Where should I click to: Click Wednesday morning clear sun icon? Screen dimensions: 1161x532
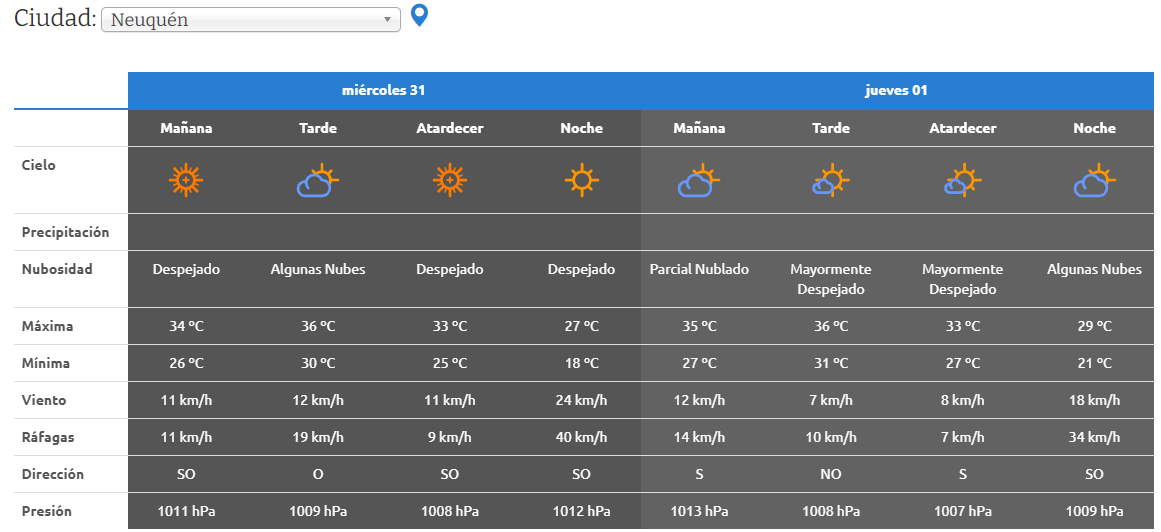186,180
